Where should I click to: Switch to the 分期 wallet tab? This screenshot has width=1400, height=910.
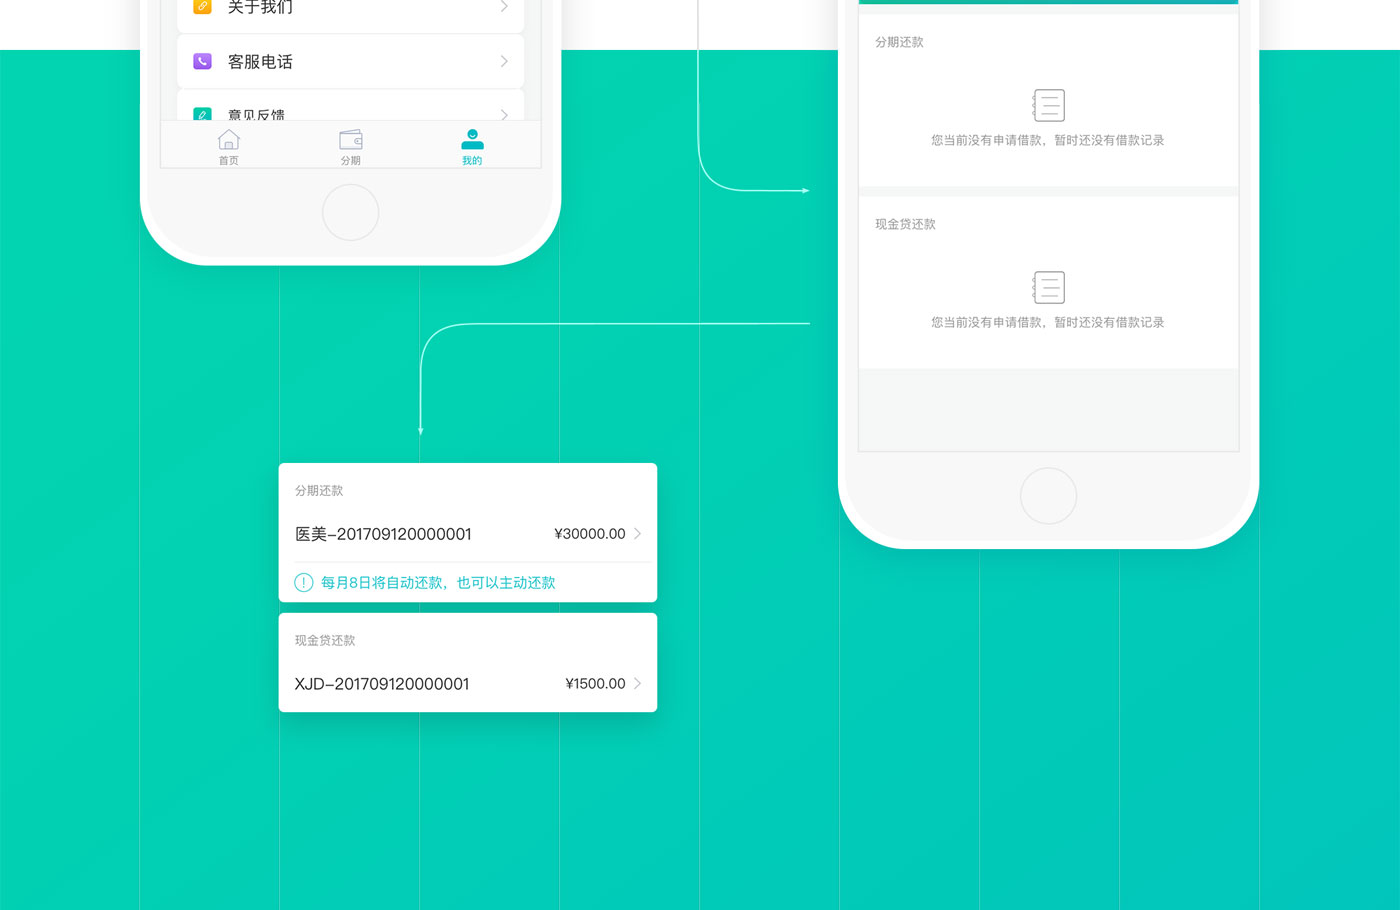coord(350,145)
